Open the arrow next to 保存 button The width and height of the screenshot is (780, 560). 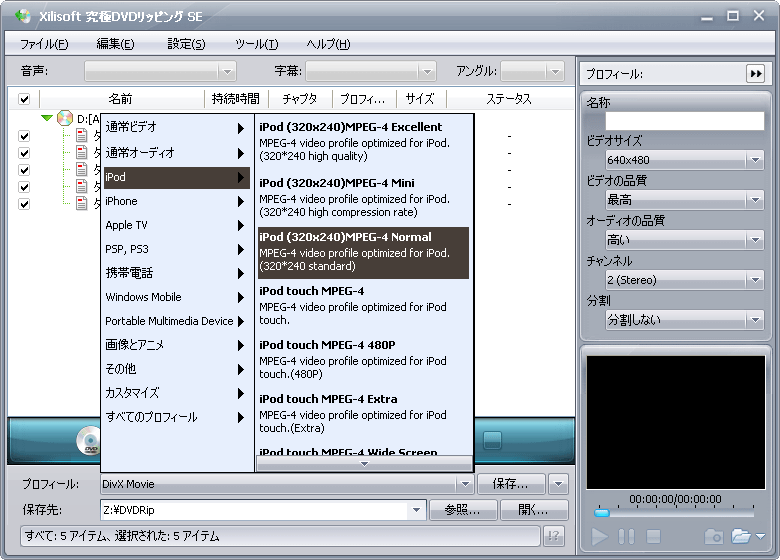(x=558, y=483)
